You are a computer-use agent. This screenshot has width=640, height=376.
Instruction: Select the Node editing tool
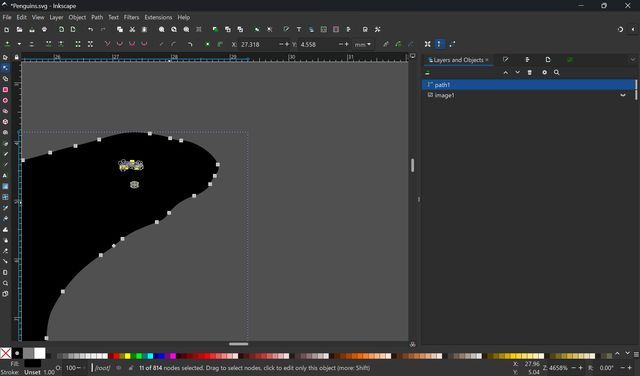tap(5, 68)
